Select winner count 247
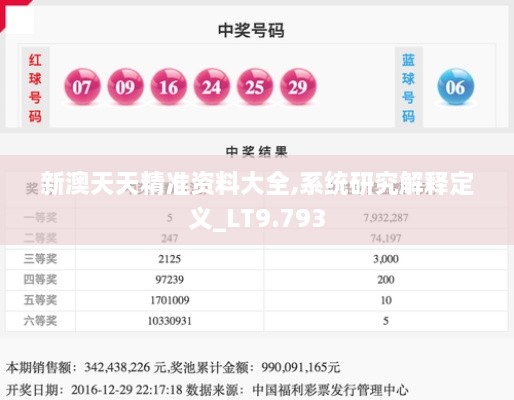 tap(170, 238)
